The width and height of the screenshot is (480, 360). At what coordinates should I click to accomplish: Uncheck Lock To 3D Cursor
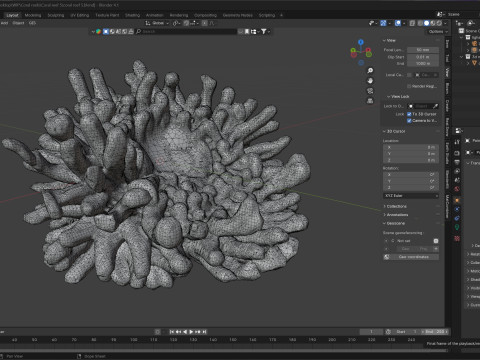[x=409, y=114]
